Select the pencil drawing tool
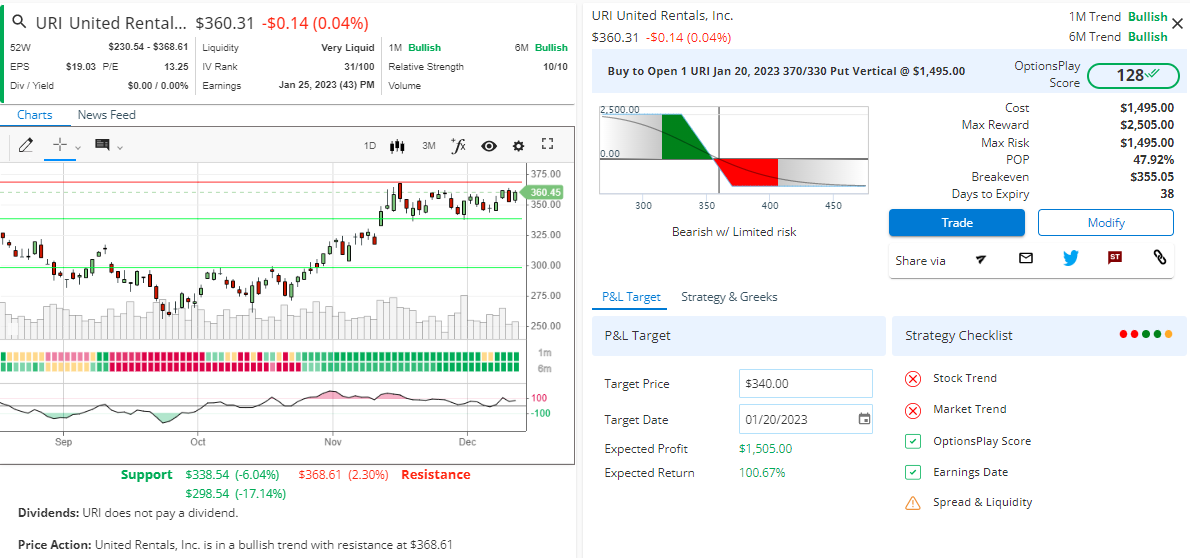Screen dimensions: 1190x558 25,145
